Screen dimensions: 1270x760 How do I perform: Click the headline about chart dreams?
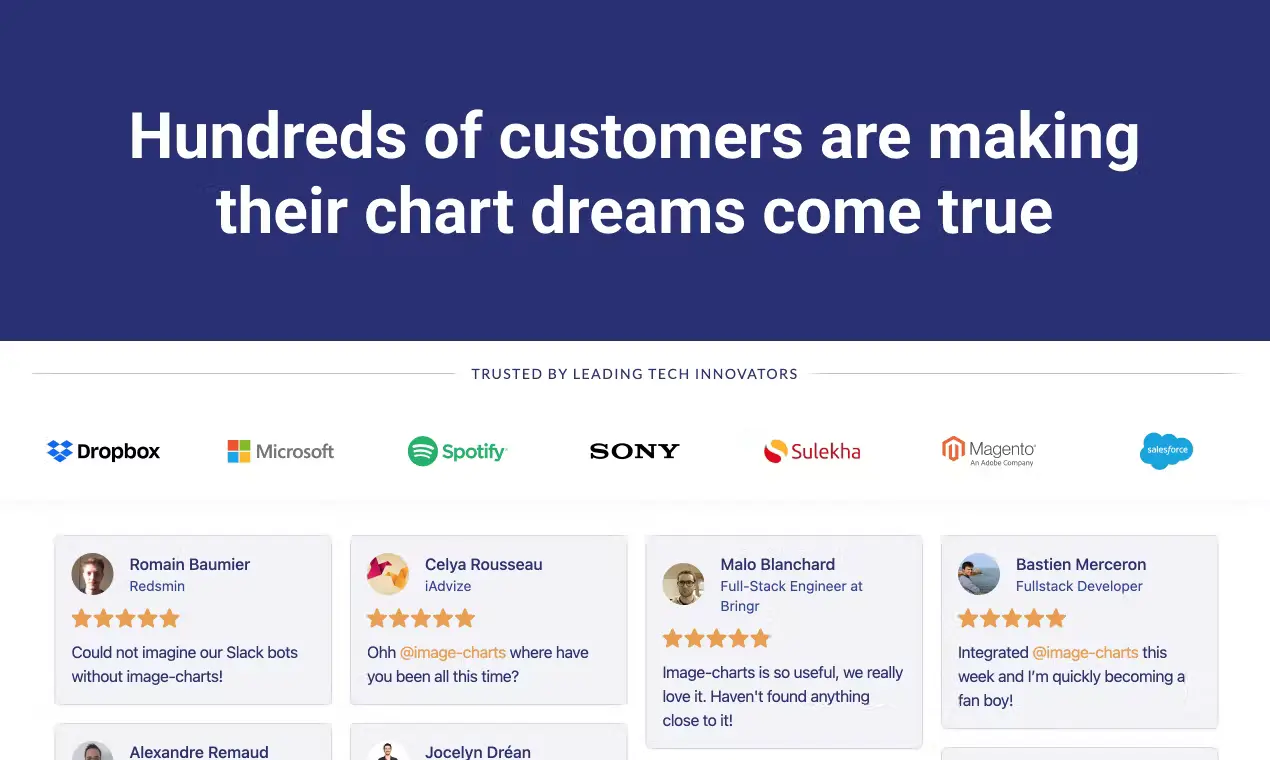[x=635, y=172]
